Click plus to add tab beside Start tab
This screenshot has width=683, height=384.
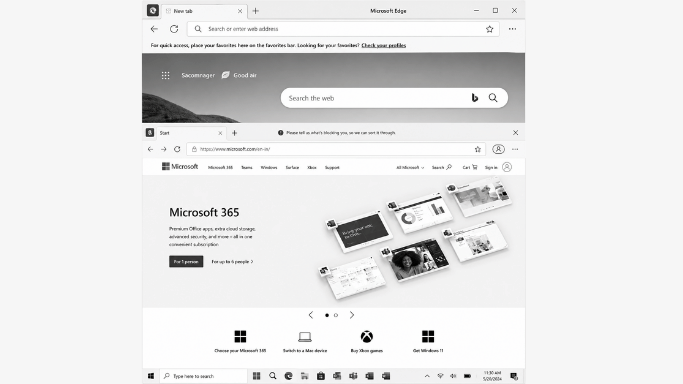pyautogui.click(x=234, y=133)
